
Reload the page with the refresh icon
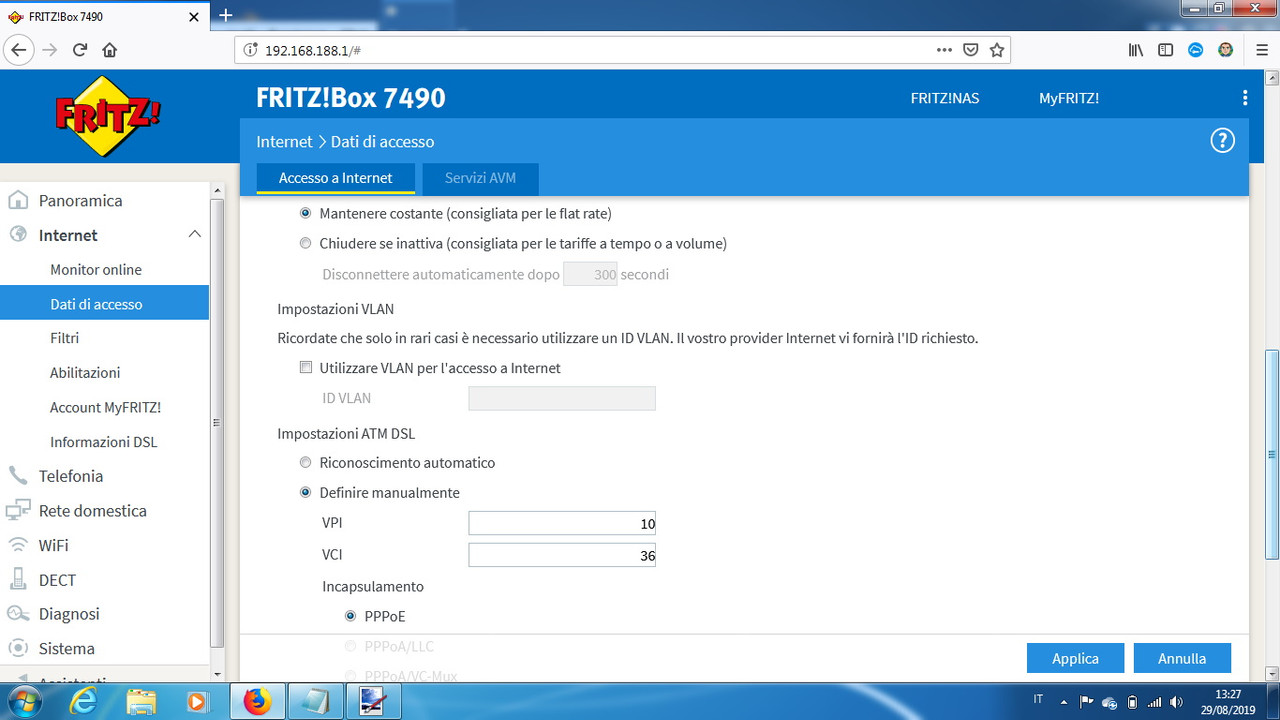point(80,50)
